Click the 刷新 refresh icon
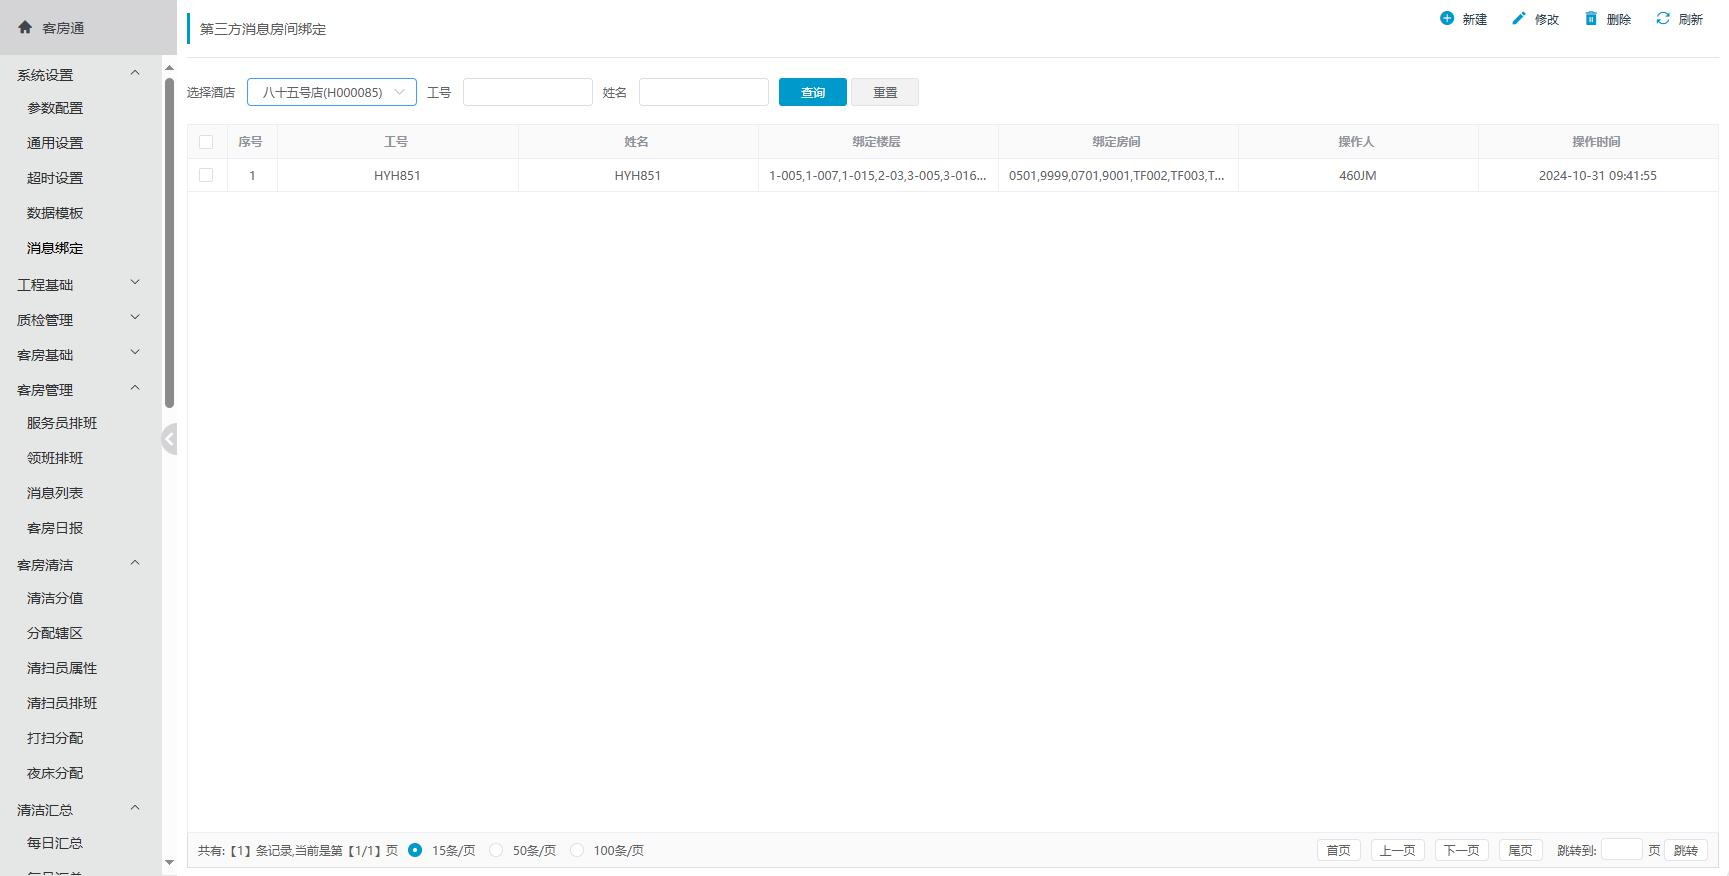Image resolution: width=1729 pixels, height=876 pixels. tap(1663, 18)
